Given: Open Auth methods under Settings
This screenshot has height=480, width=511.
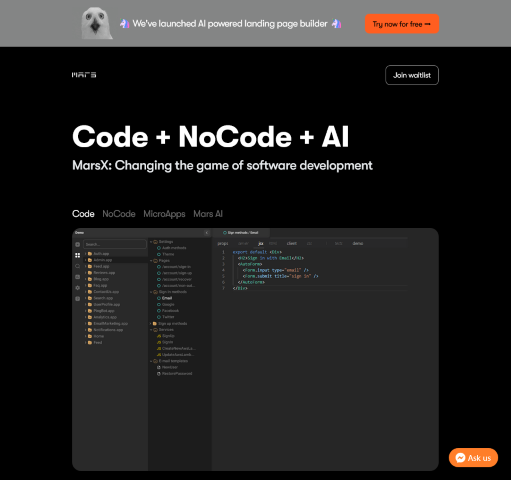Looking at the screenshot, I should (174, 248).
